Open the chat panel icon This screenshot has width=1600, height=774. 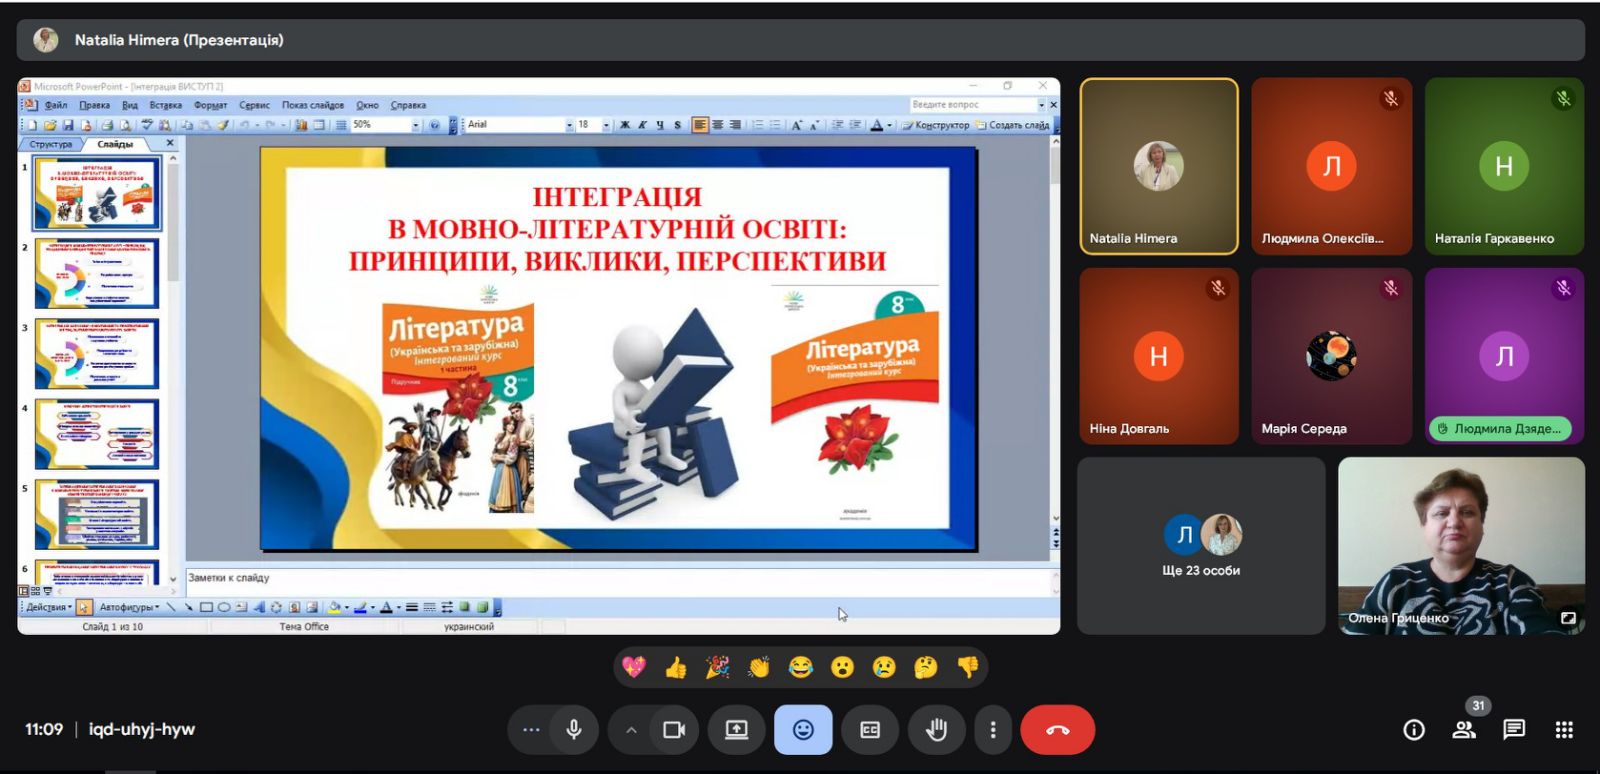pyautogui.click(x=1514, y=730)
